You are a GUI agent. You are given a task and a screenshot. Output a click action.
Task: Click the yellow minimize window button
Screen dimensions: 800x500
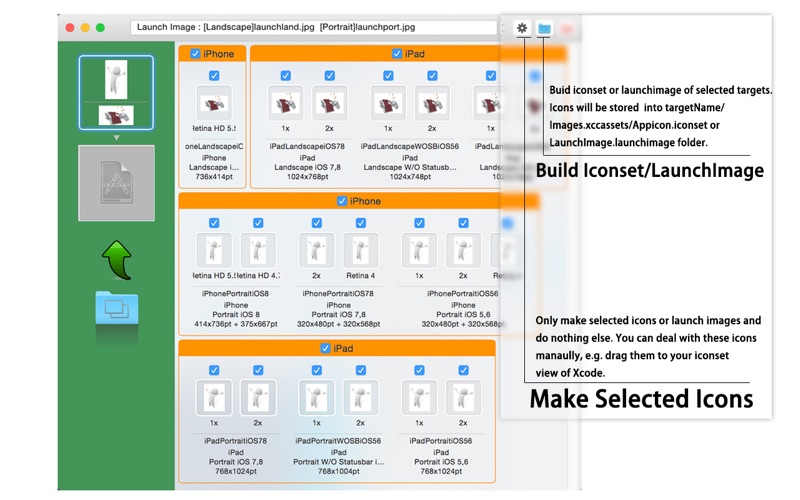(x=85, y=28)
